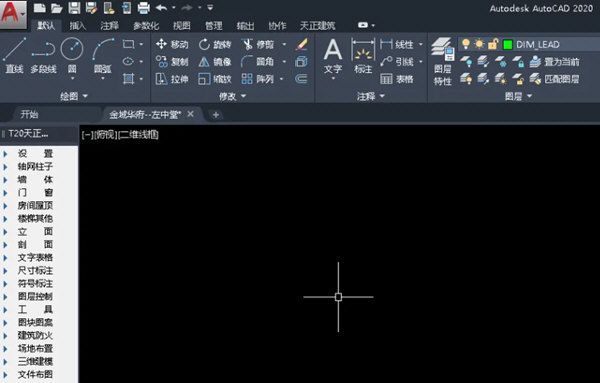Expand the 修改 modify panel
The image size is (600, 383).
(x=232, y=96)
